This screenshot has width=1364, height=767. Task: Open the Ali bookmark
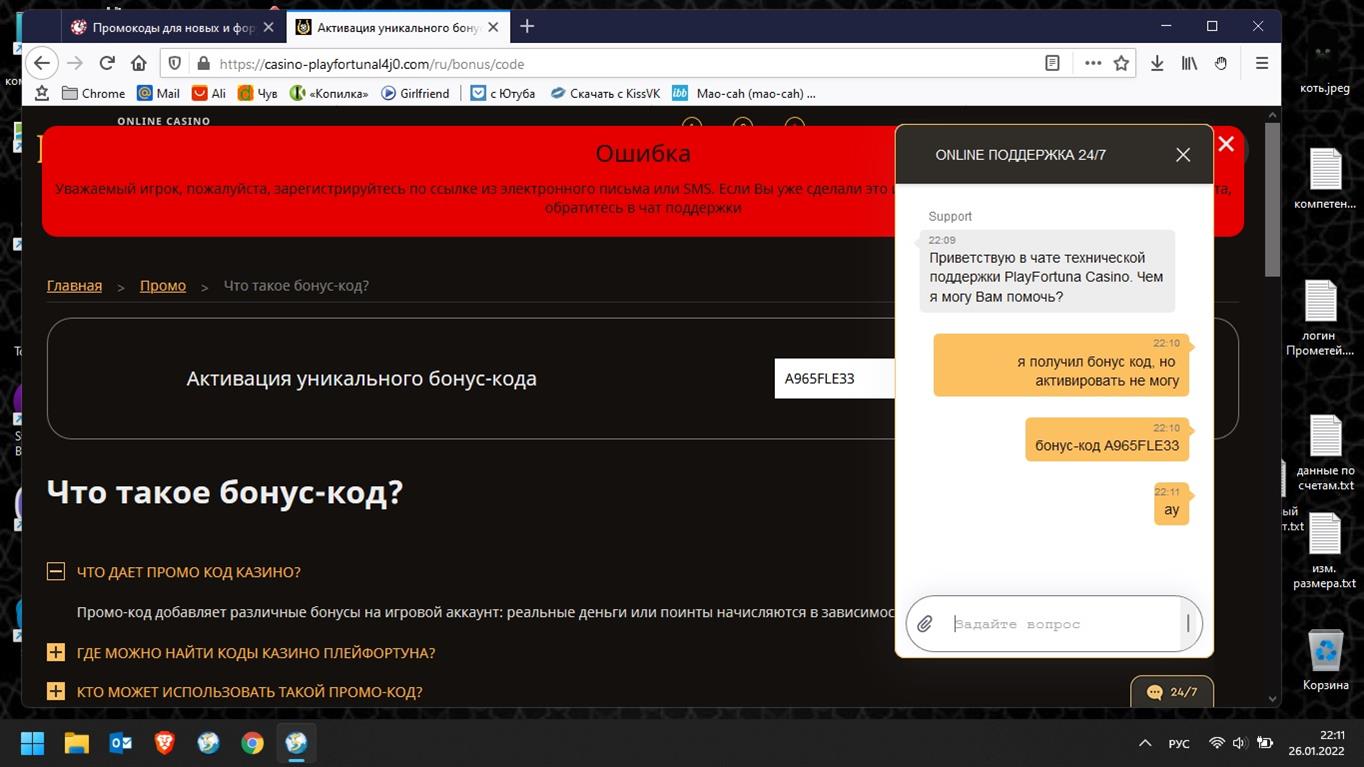tap(209, 93)
